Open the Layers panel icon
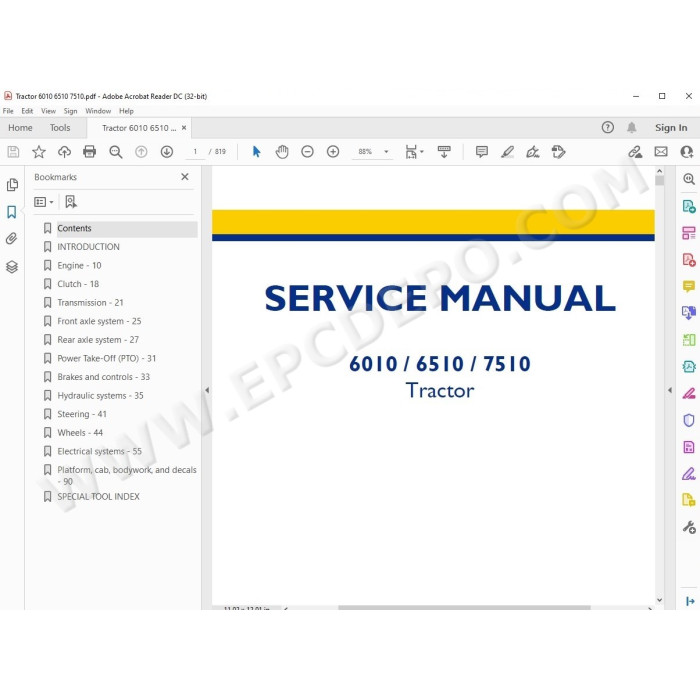The height and width of the screenshot is (700, 700). (12, 267)
